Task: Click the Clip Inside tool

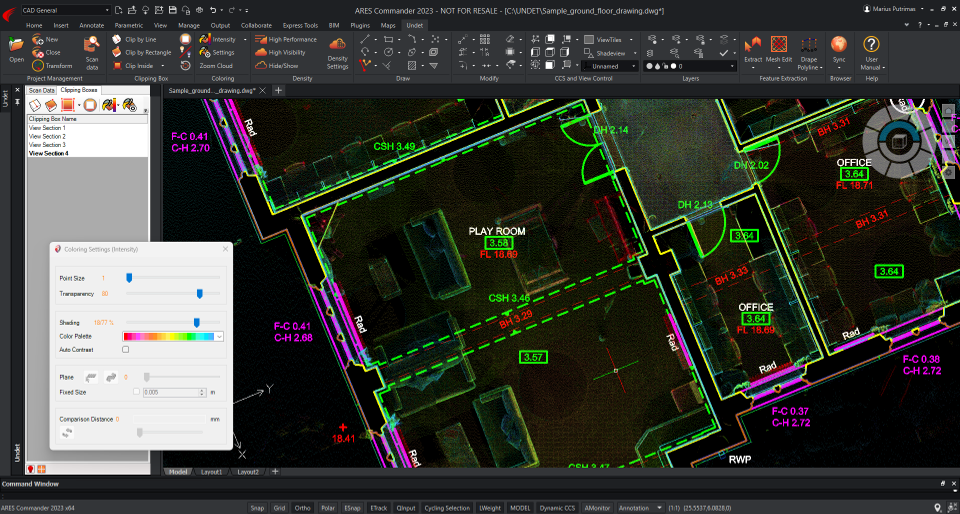Action: click(x=133, y=65)
